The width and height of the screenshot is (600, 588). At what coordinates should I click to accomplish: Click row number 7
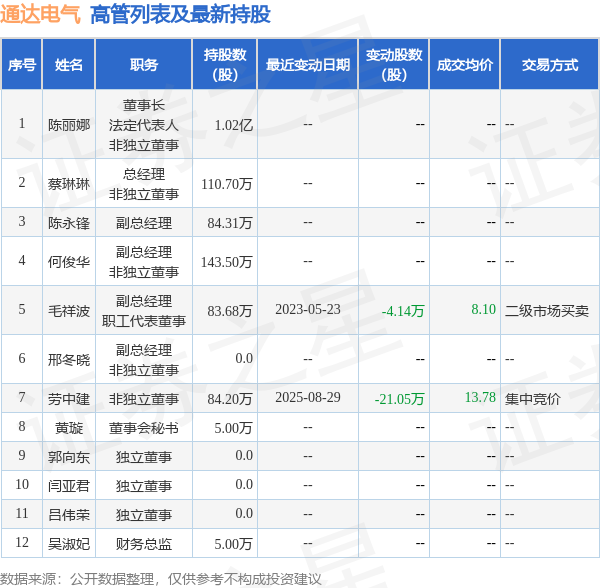(22, 397)
